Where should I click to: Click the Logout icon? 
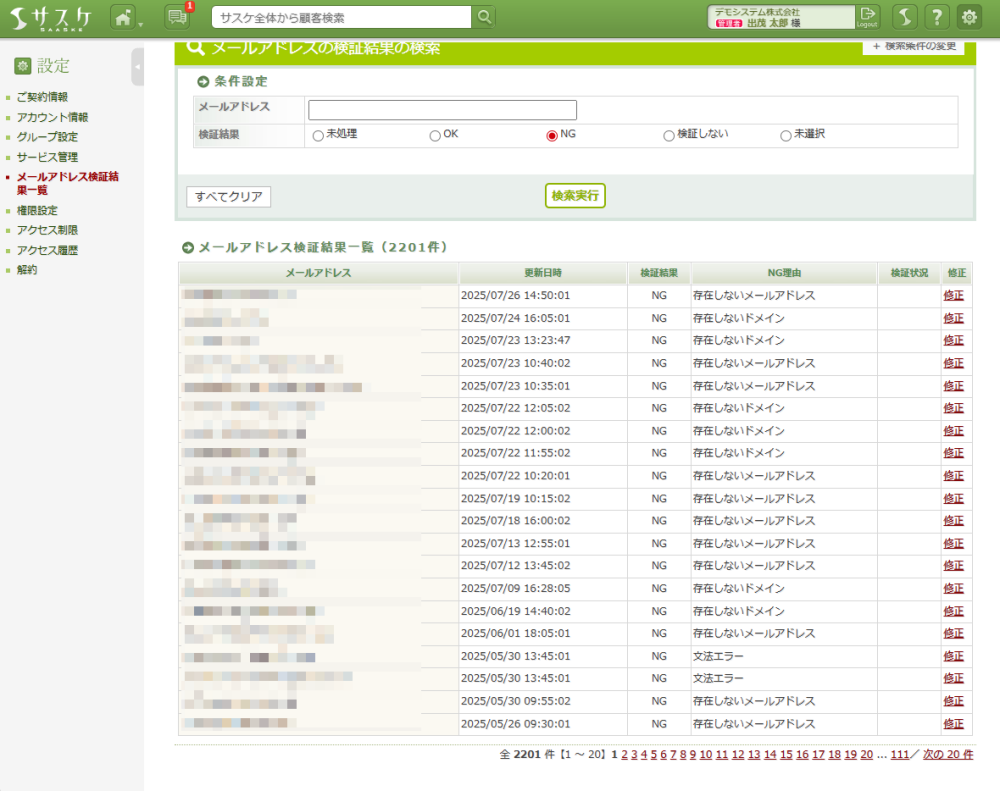click(867, 17)
